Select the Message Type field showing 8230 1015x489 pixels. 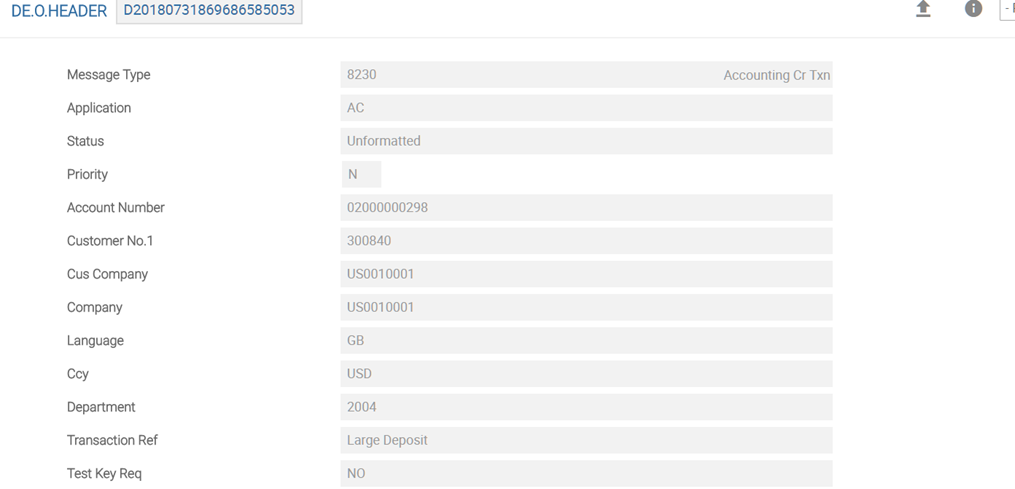[520, 75]
